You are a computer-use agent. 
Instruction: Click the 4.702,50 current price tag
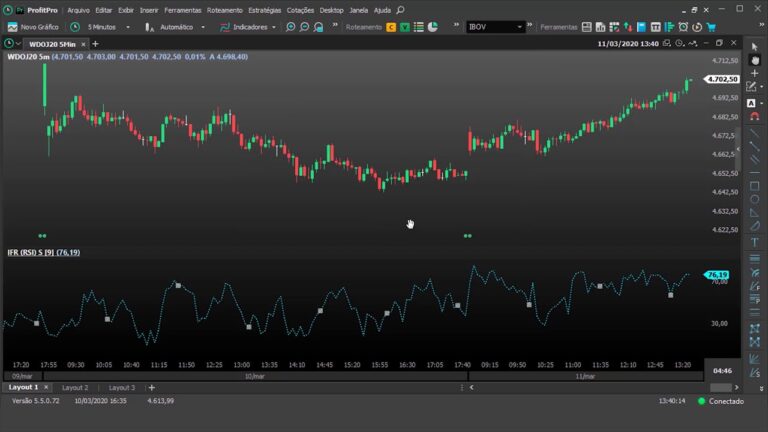click(x=721, y=79)
